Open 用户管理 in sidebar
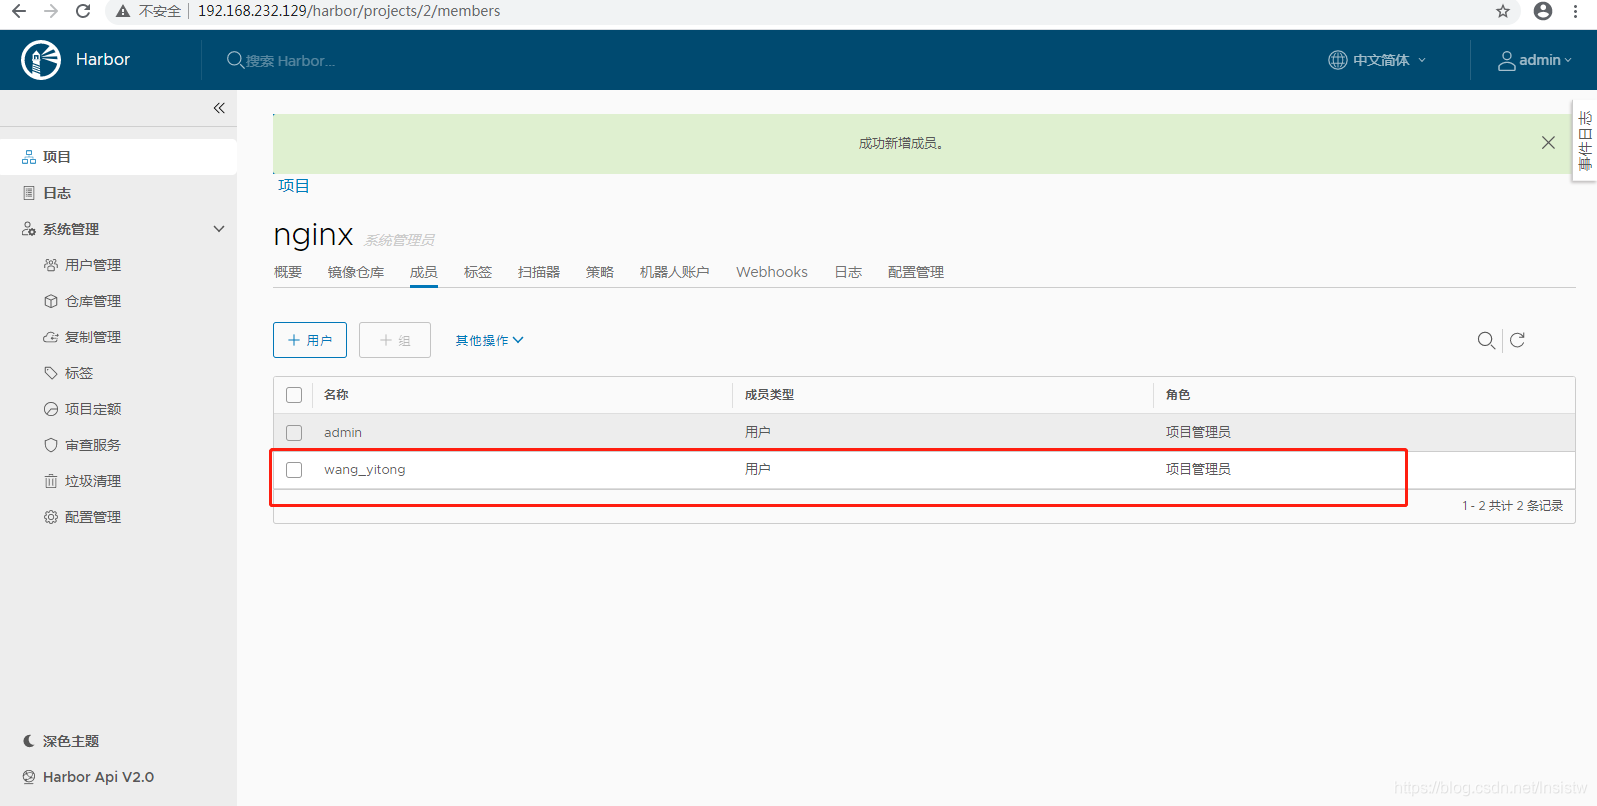This screenshot has height=806, width=1597. click(92, 265)
